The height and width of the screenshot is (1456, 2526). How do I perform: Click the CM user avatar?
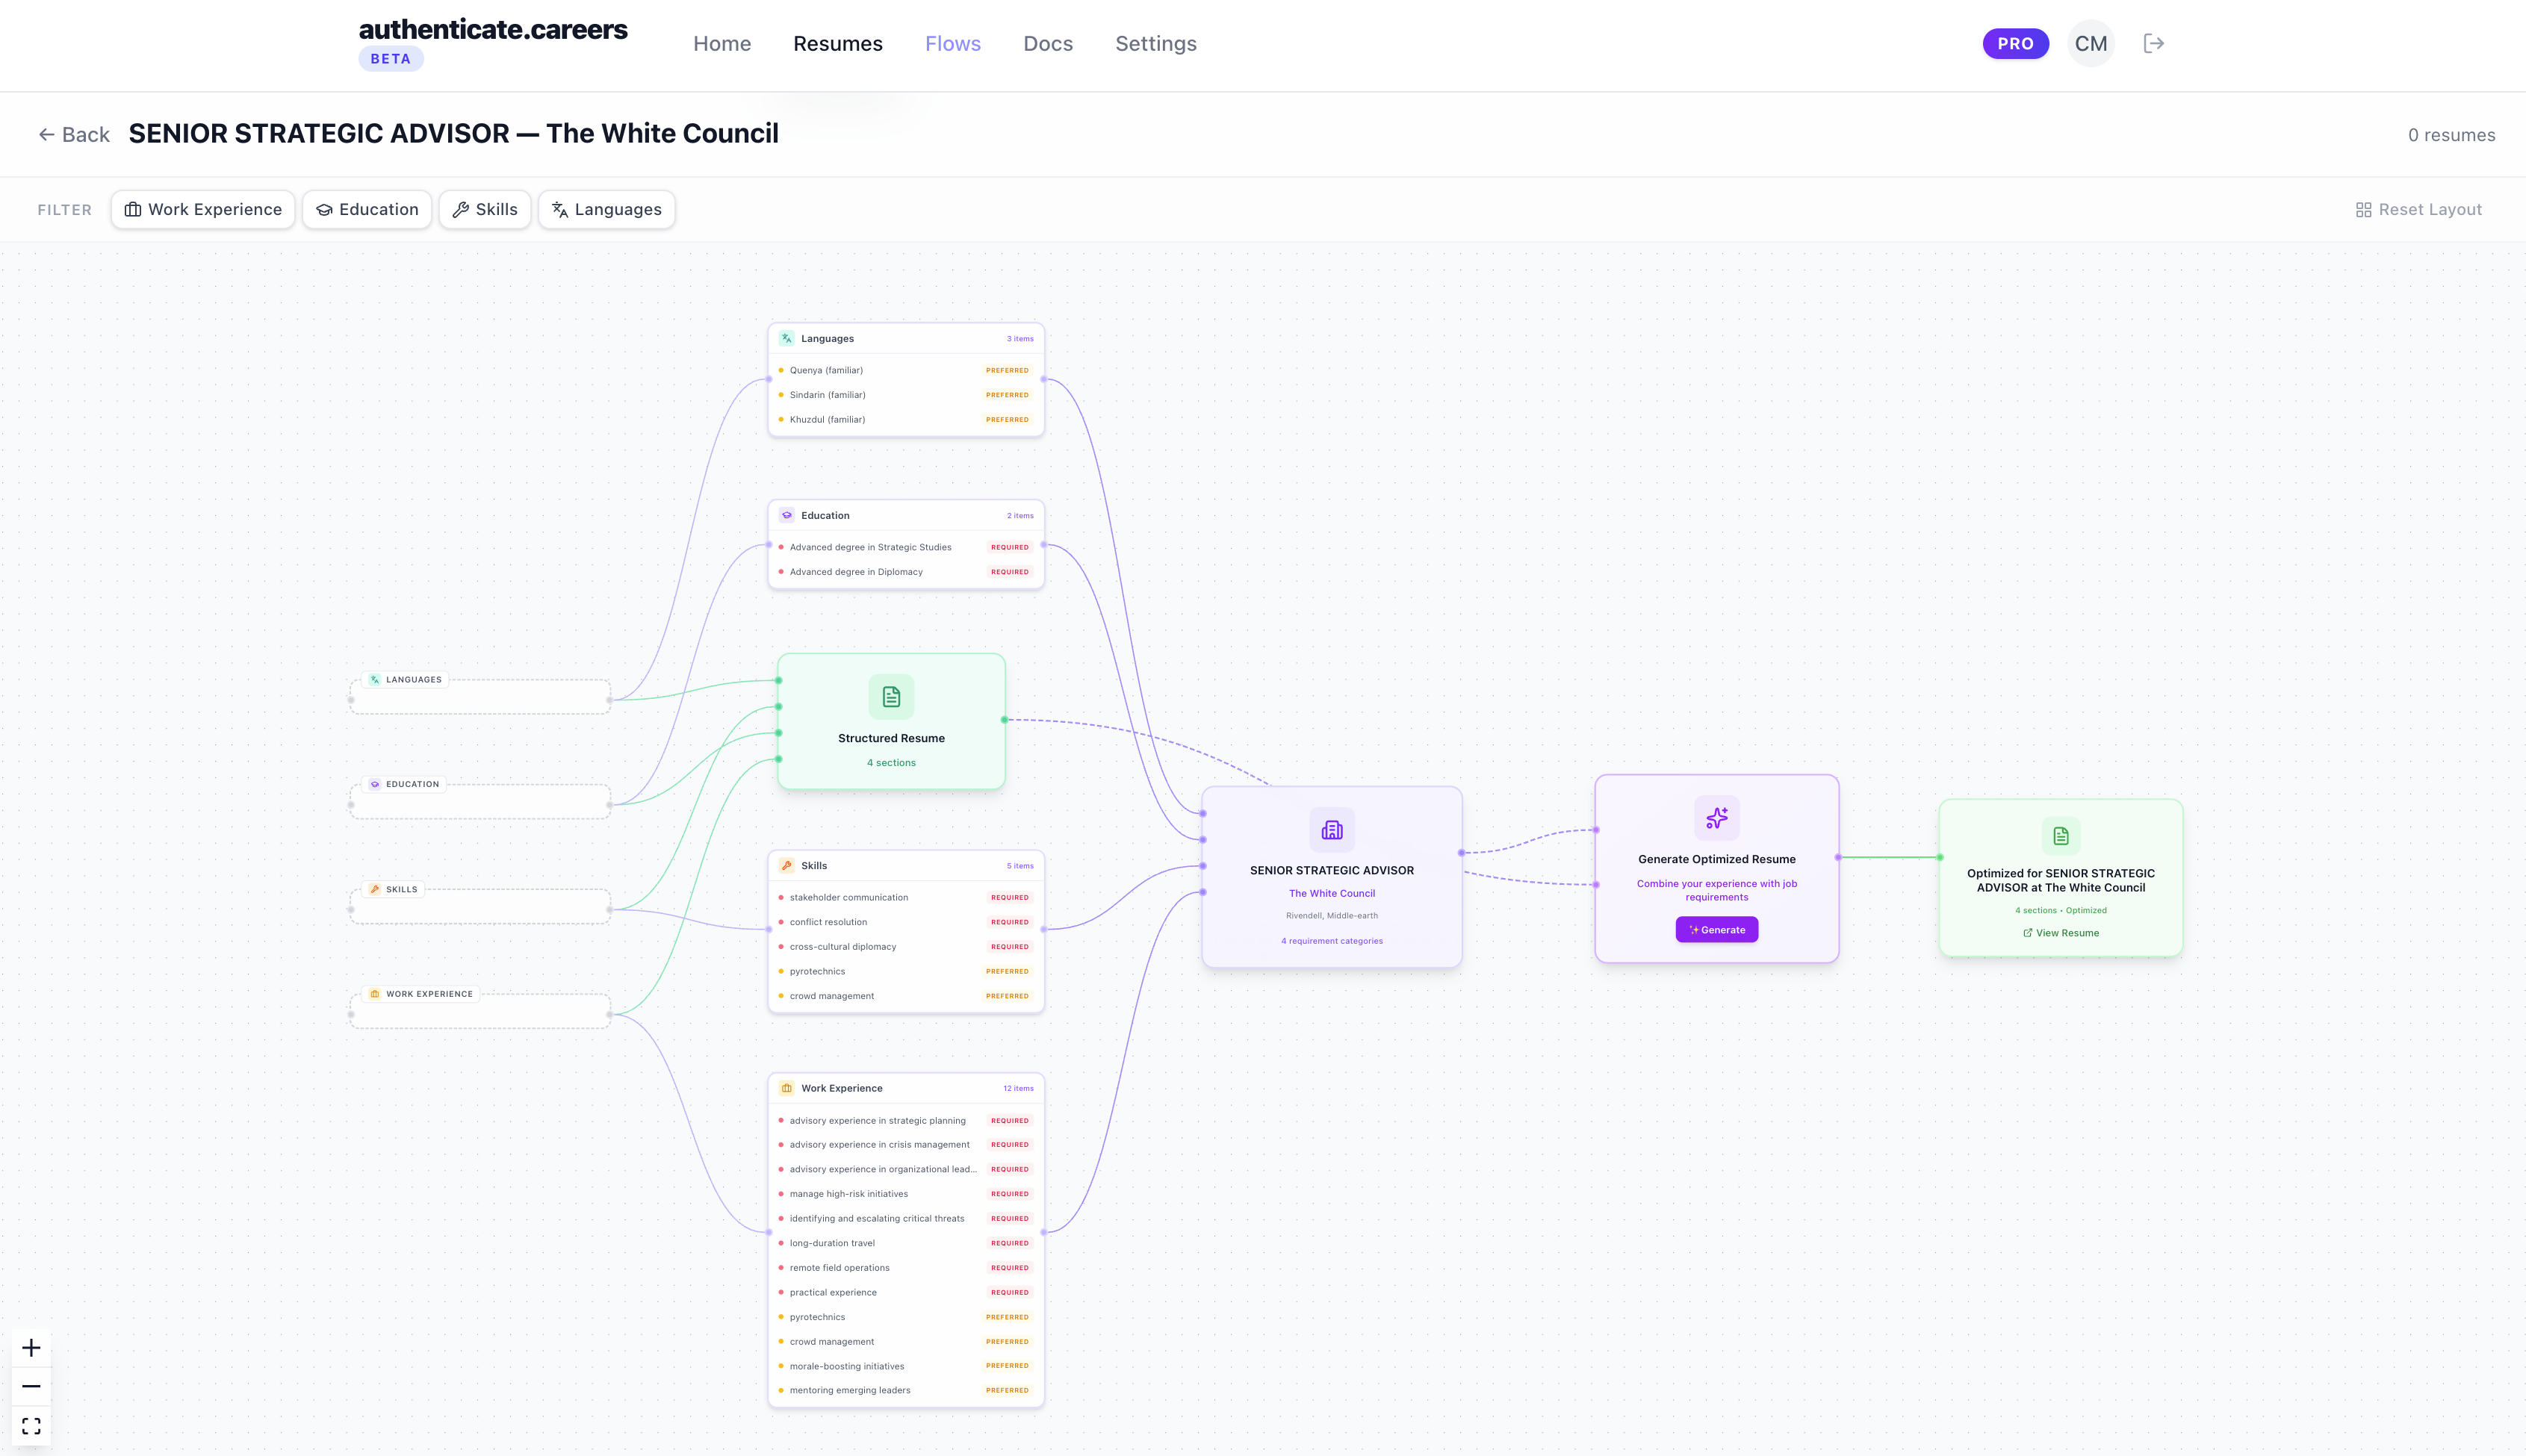[2090, 43]
